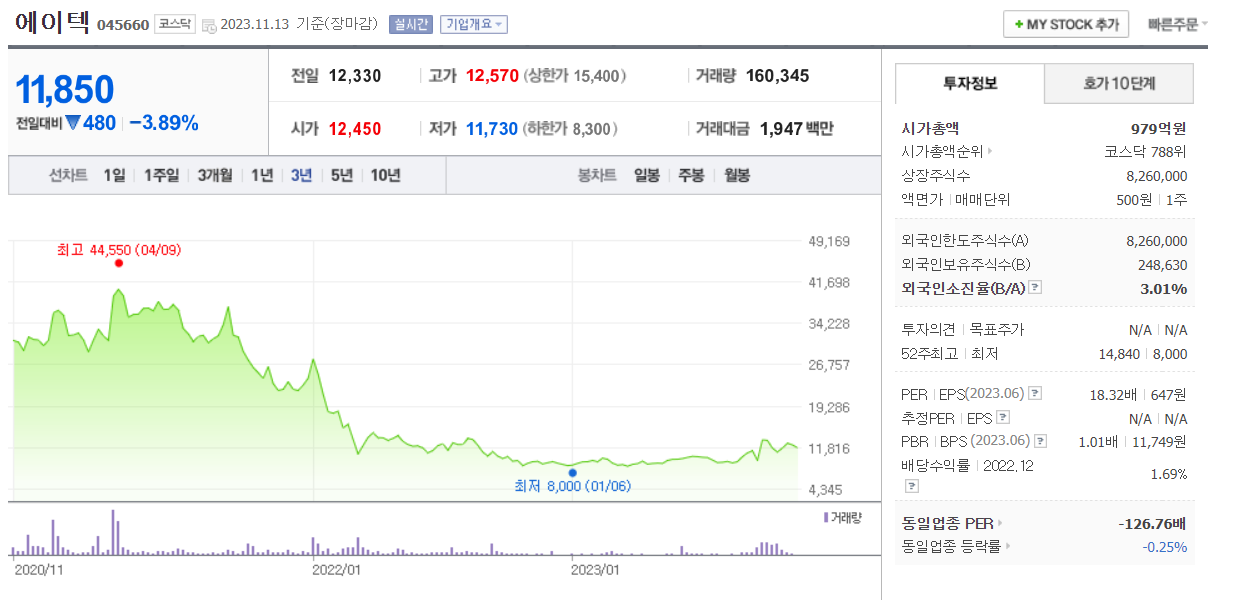Select the 5년 line chart period
Image resolution: width=1237 pixels, height=600 pixels.
point(342,175)
